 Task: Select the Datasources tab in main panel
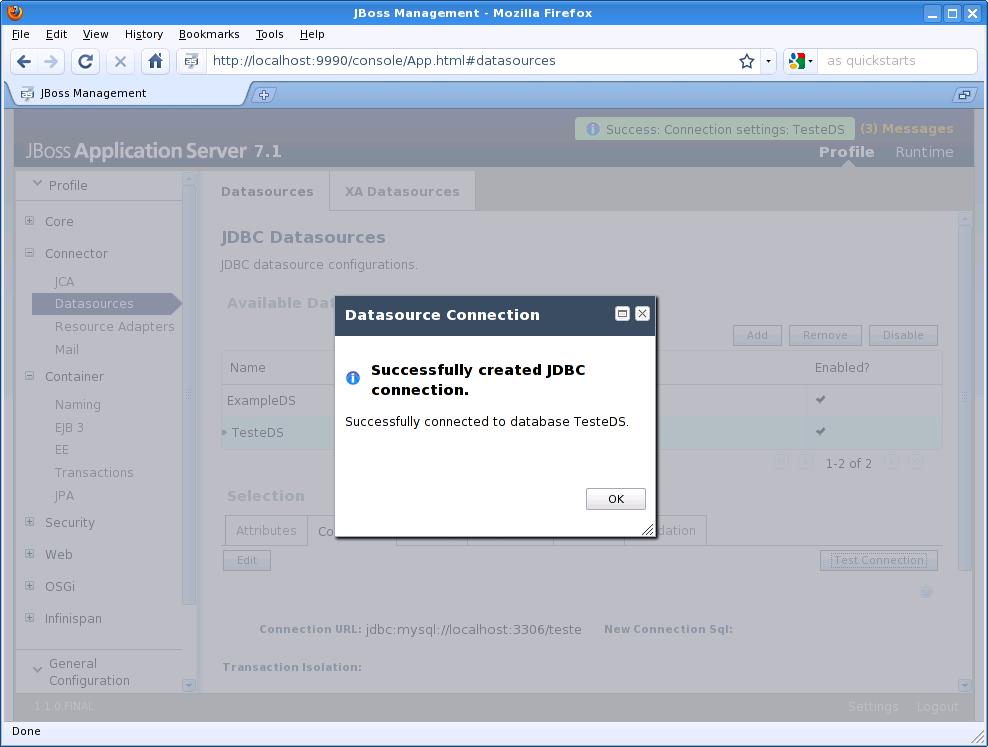point(267,191)
